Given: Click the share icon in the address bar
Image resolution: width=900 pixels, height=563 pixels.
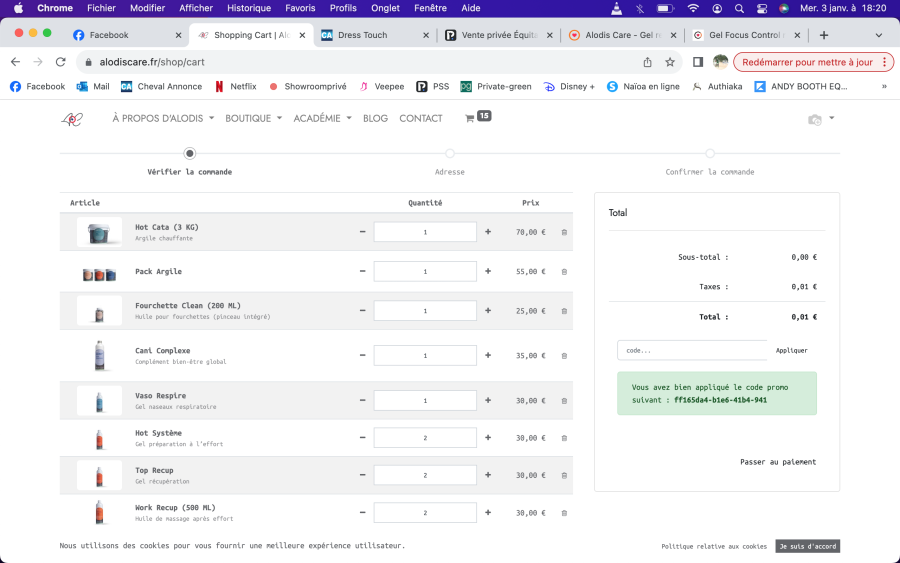Looking at the screenshot, I should 647,62.
